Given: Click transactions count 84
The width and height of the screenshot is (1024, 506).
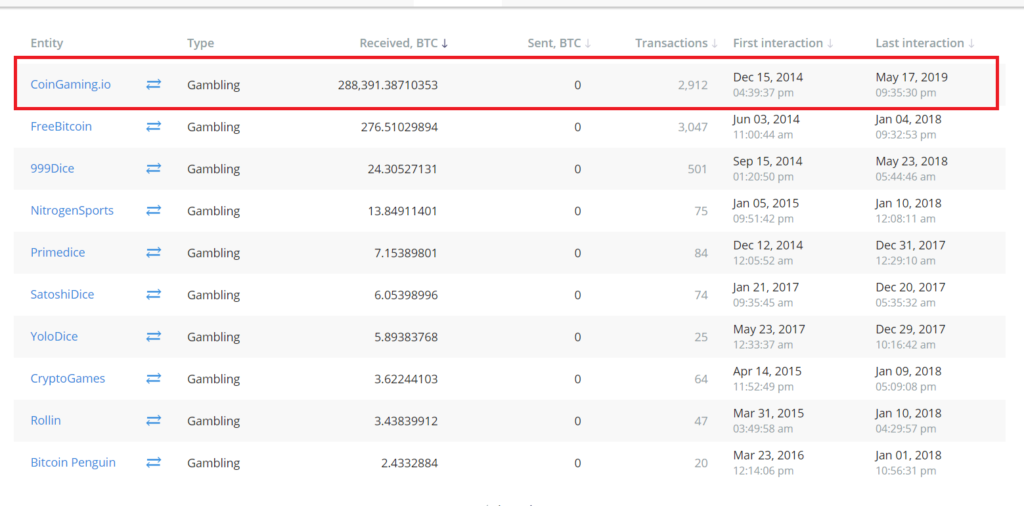Looking at the screenshot, I should point(701,252).
